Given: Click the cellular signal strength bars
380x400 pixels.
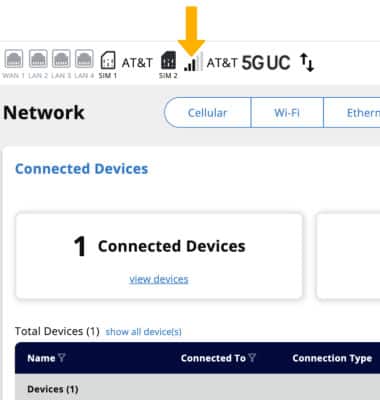Looking at the screenshot, I should click(193, 62).
